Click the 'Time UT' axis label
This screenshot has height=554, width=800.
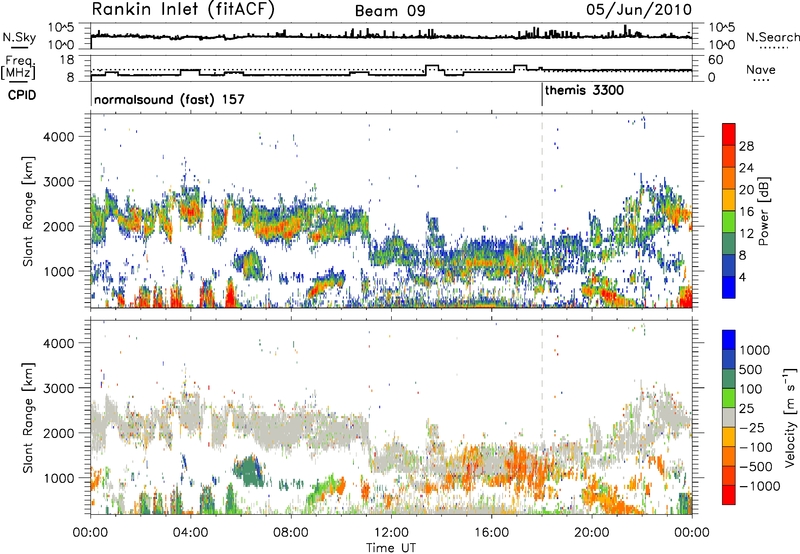[391, 548]
